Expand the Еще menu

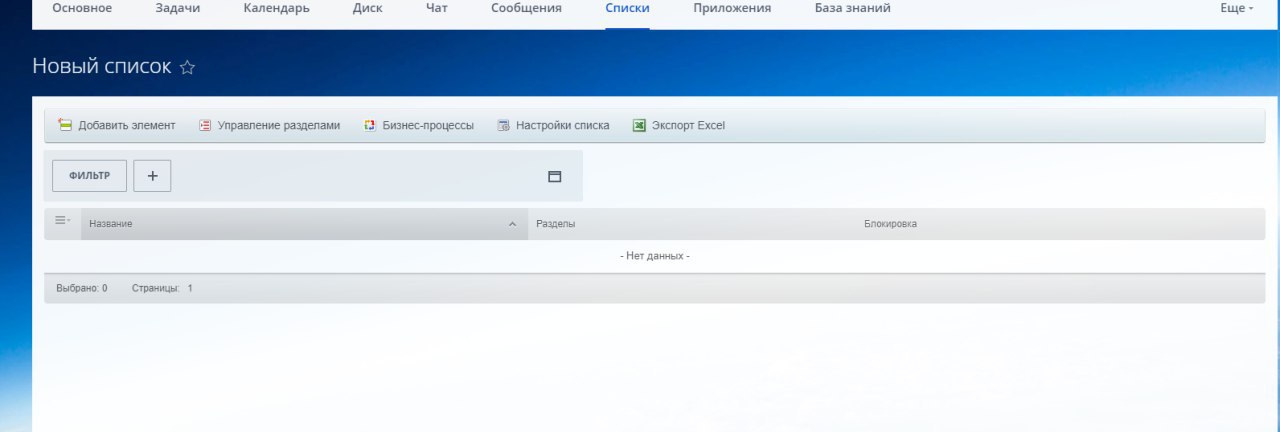tap(1237, 8)
